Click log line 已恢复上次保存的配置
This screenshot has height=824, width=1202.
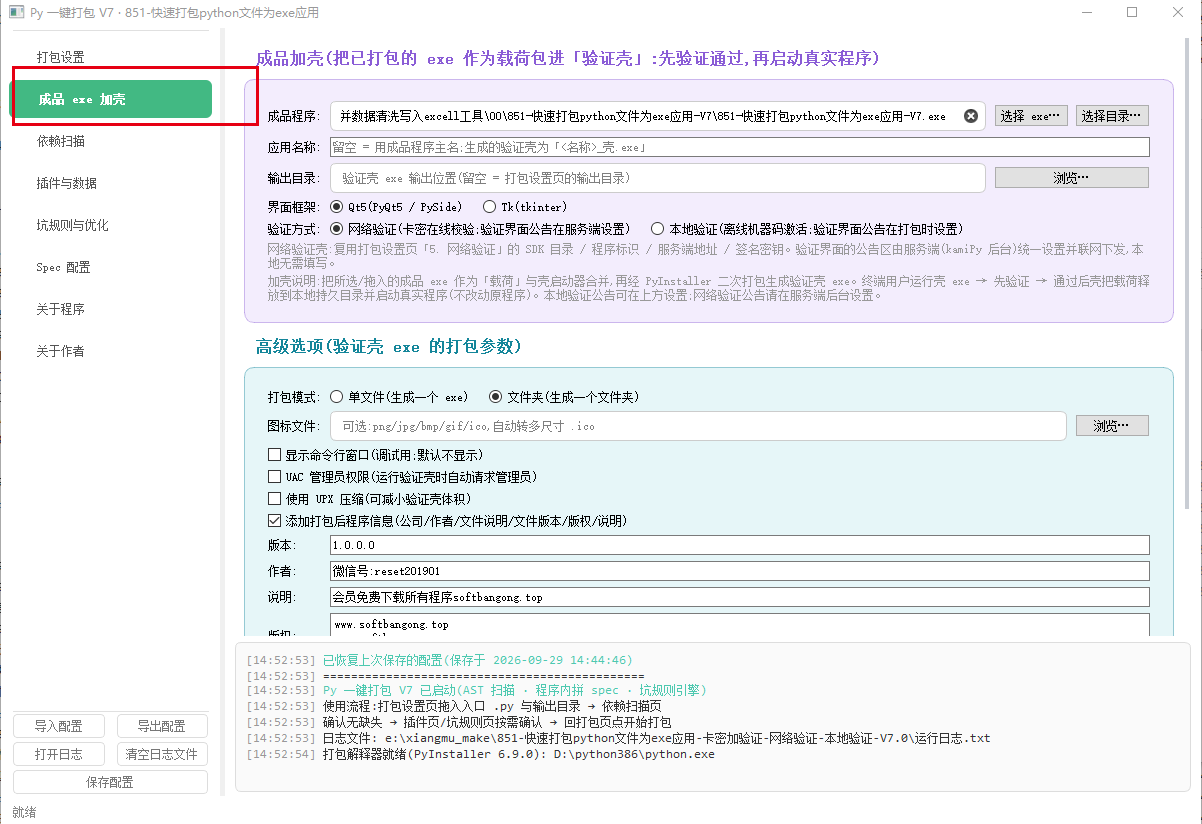tap(440, 660)
